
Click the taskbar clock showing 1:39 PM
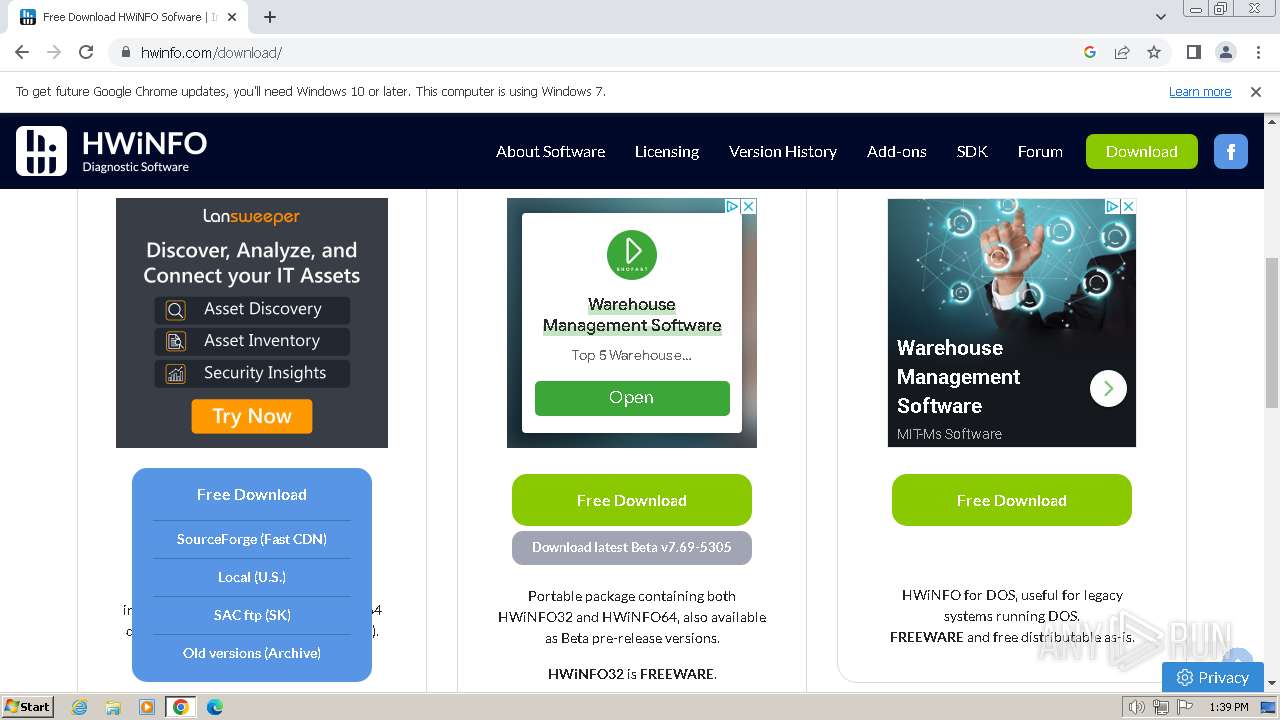tap(1228, 707)
